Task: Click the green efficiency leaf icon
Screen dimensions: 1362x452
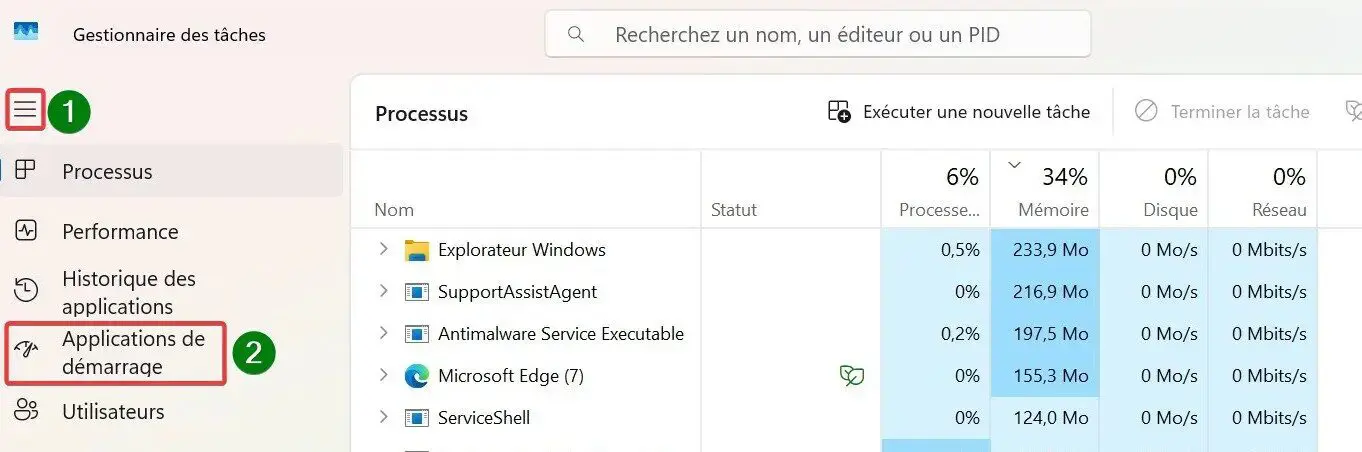Action: point(852,376)
